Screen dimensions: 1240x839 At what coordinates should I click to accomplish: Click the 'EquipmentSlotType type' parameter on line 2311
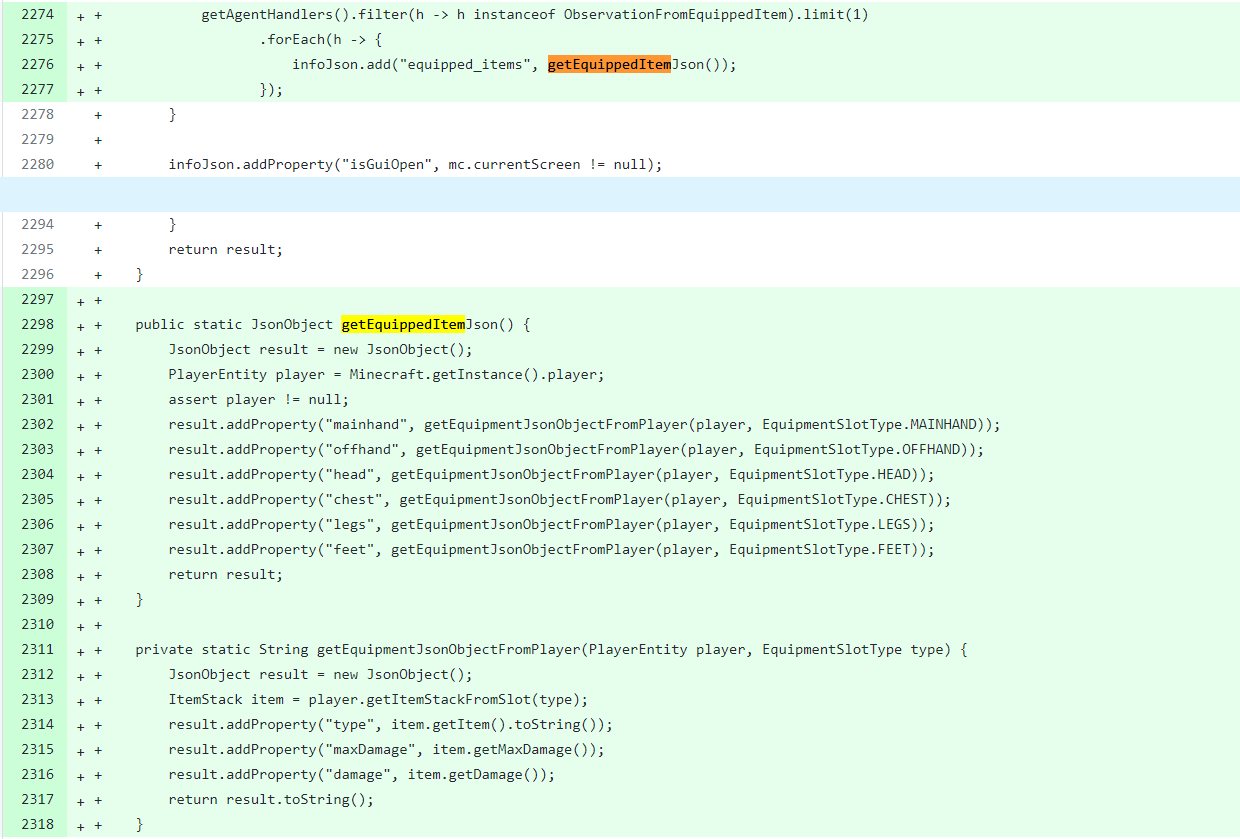pos(852,650)
